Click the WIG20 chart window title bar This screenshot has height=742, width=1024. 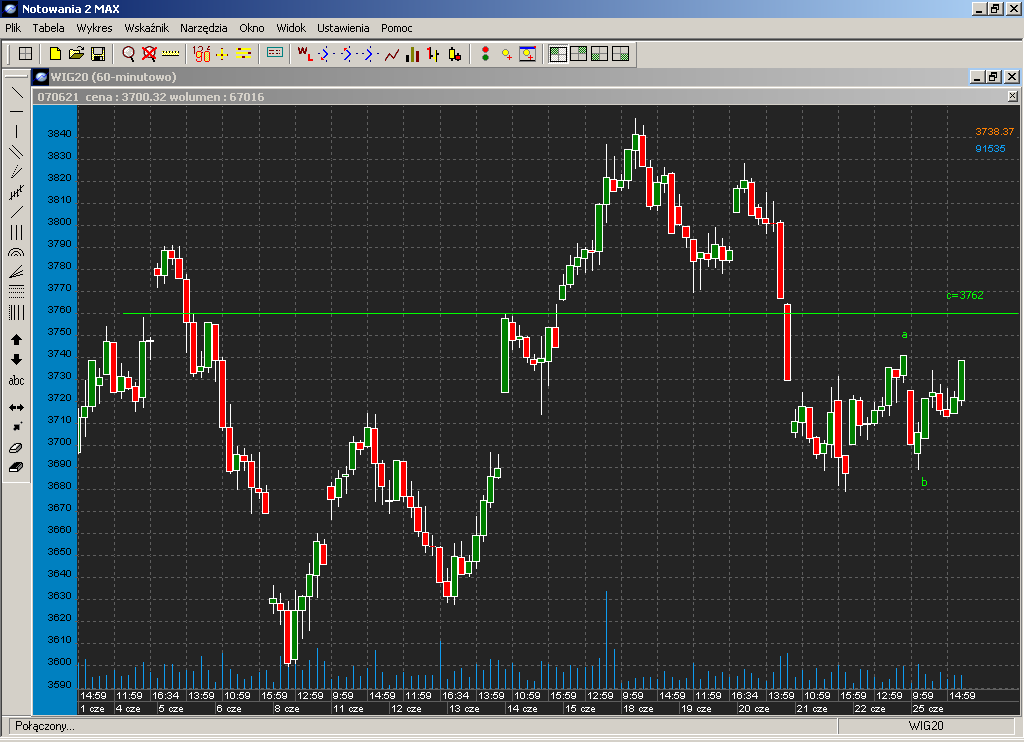pos(500,77)
